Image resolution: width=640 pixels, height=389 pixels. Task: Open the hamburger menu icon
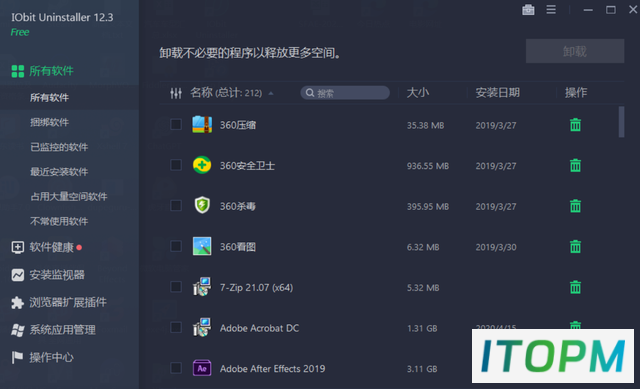551,9
